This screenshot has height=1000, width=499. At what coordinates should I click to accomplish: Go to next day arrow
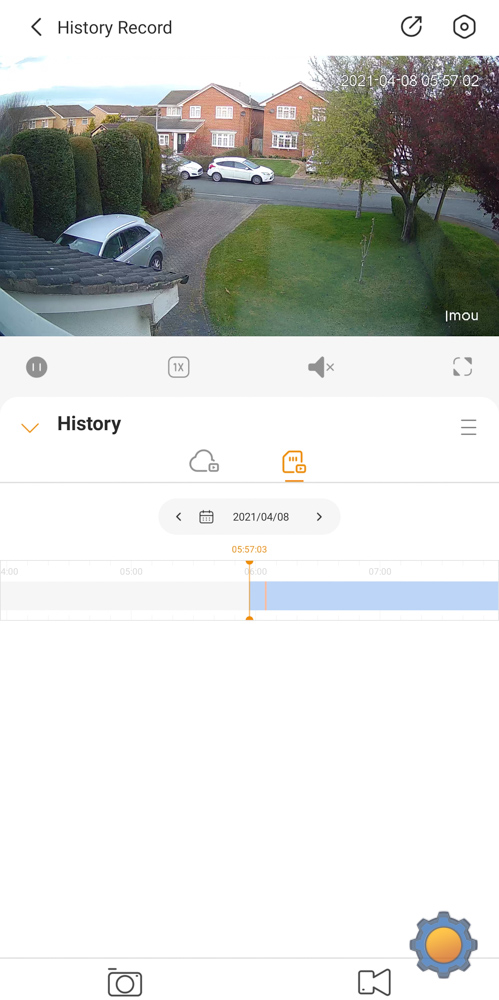pos(320,517)
